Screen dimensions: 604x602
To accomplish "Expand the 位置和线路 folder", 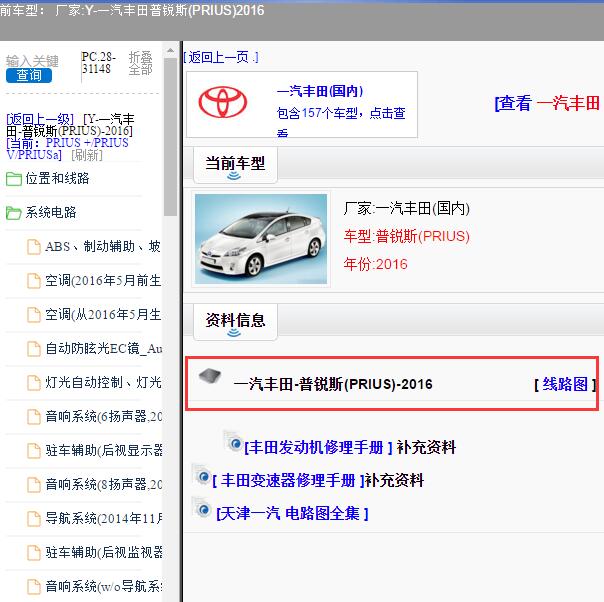I will (x=57, y=178).
